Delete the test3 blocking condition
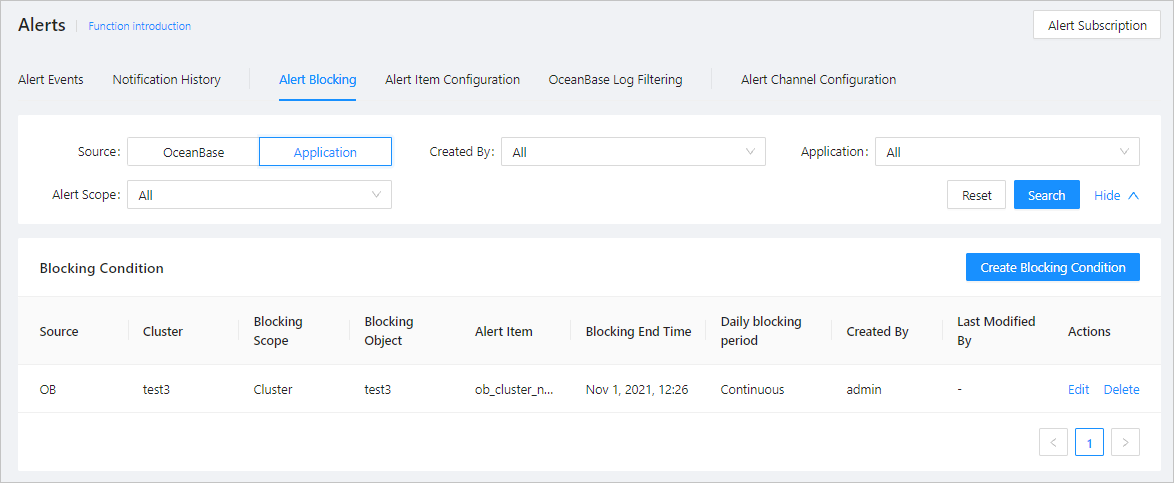Screen dimensions: 1174x483 click(1121, 389)
